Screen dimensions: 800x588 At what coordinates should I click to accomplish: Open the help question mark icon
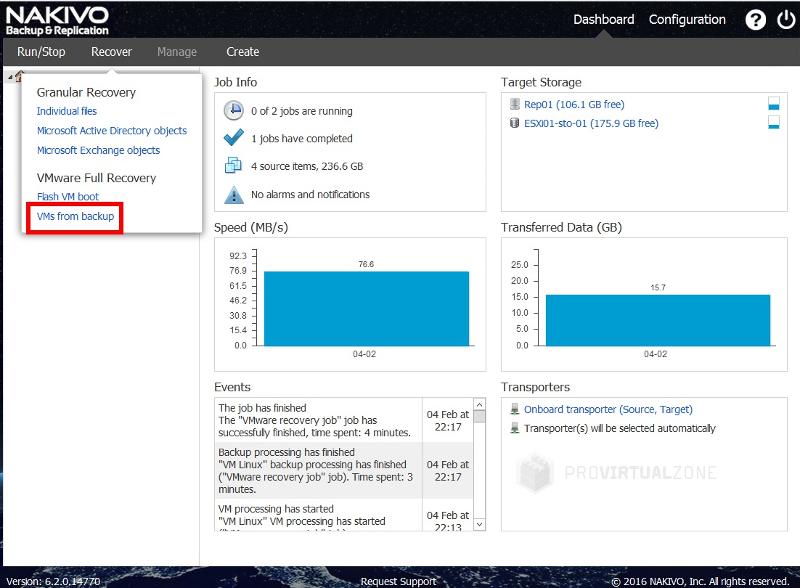[755, 20]
